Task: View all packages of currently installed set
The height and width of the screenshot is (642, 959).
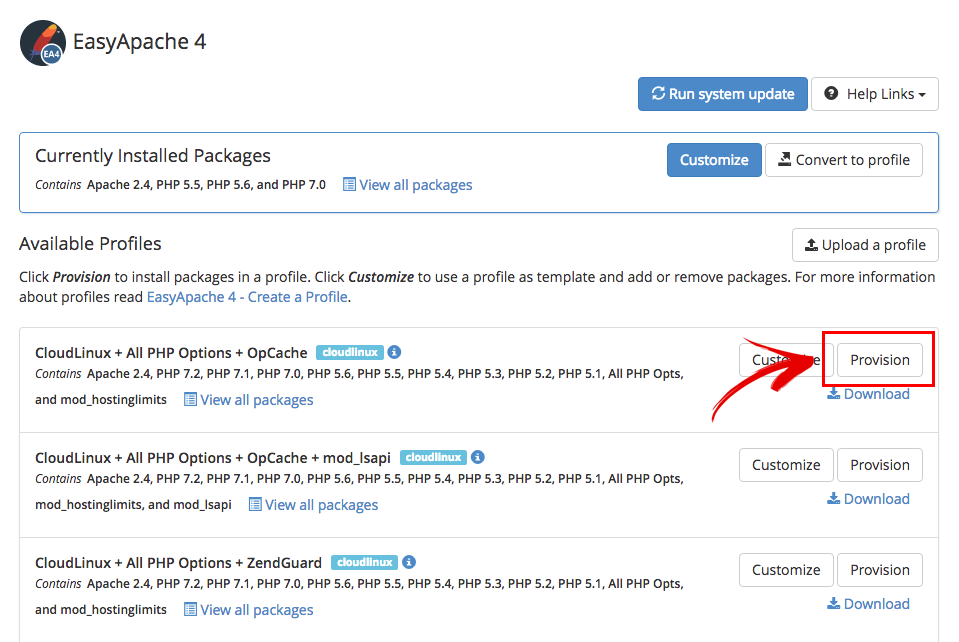Action: coord(407,185)
